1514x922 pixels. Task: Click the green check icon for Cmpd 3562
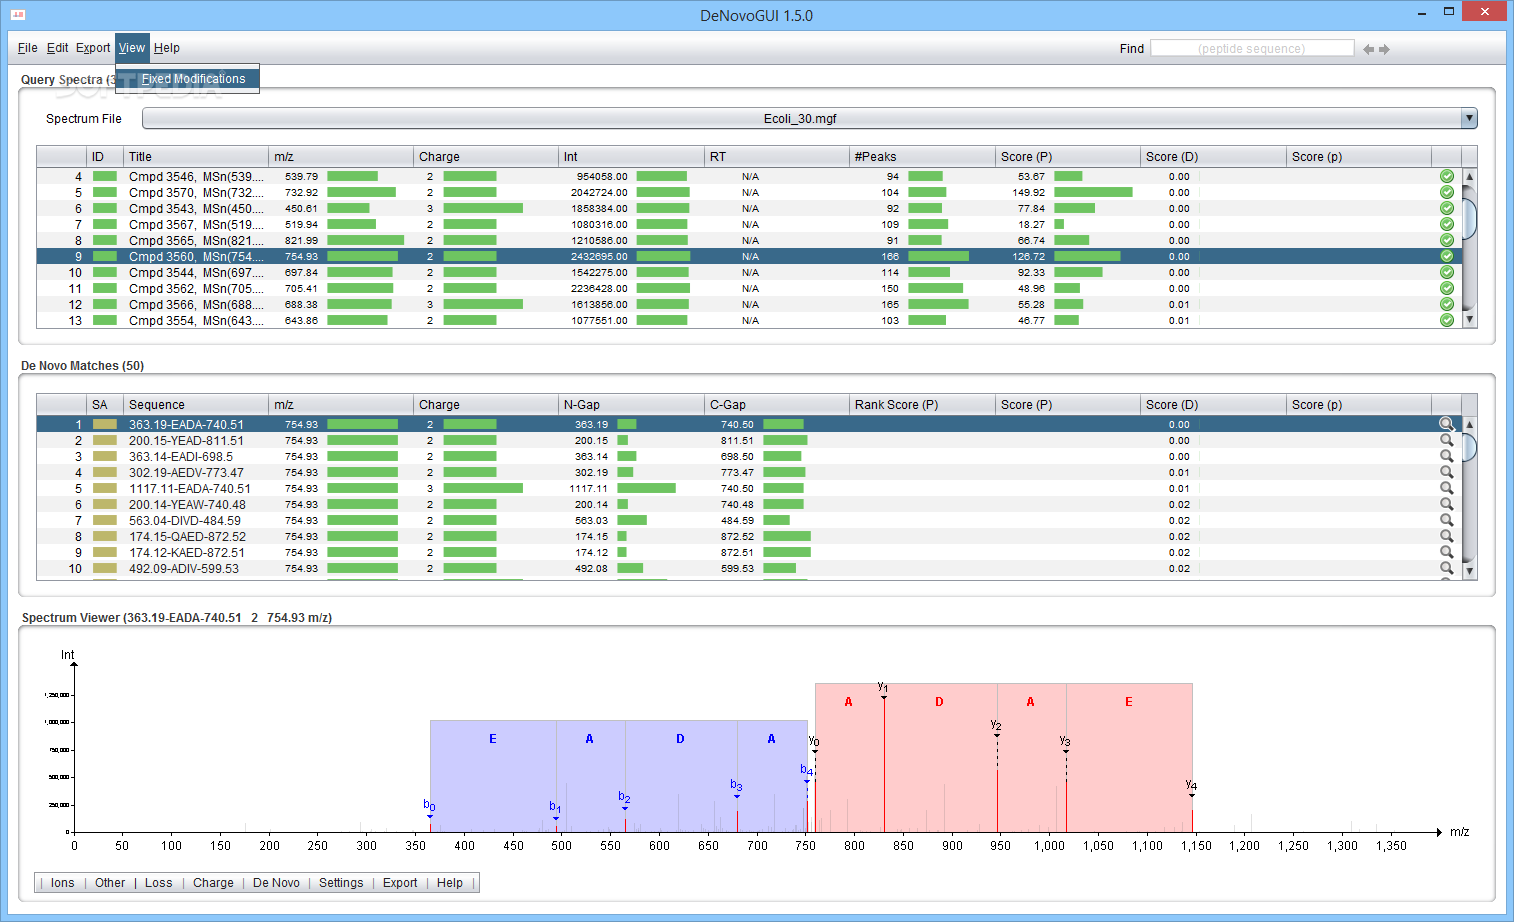(x=1446, y=288)
